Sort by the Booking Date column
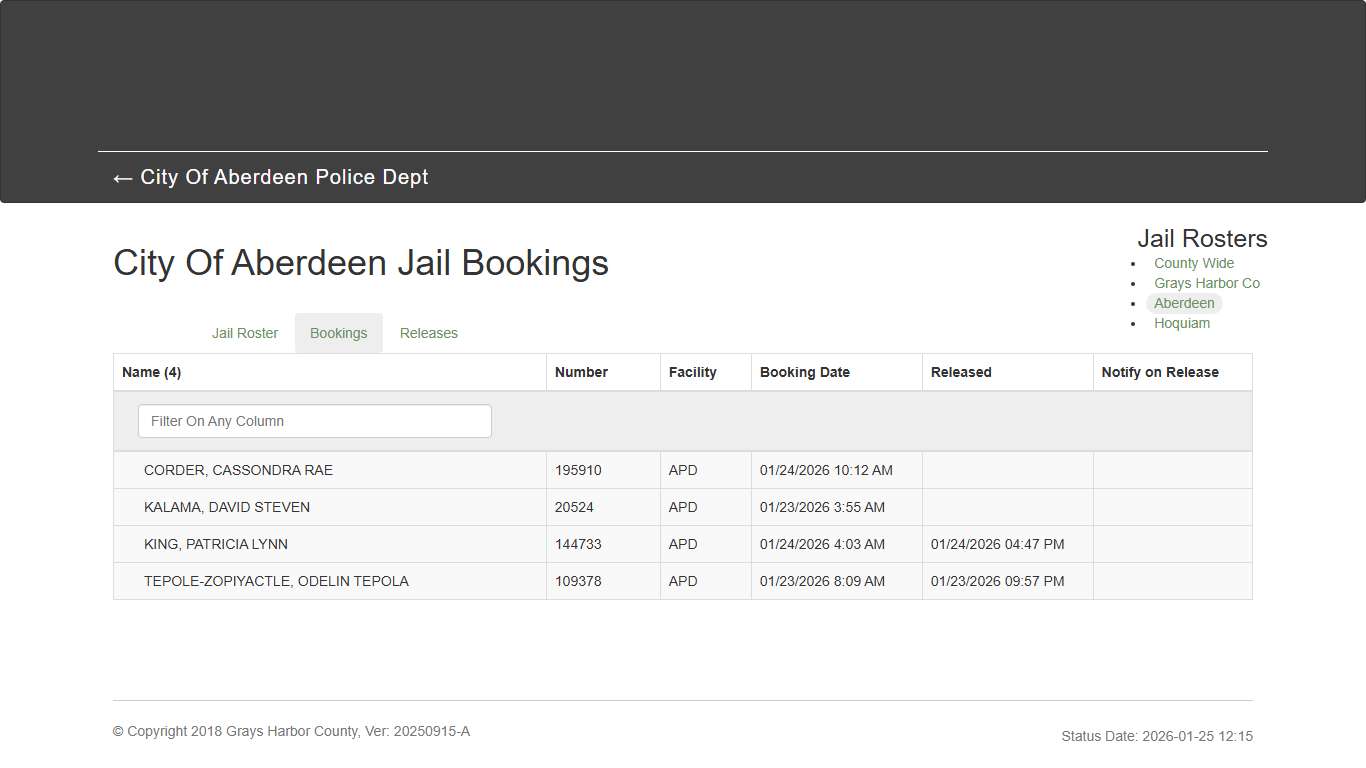The width and height of the screenshot is (1366, 768). pos(805,371)
